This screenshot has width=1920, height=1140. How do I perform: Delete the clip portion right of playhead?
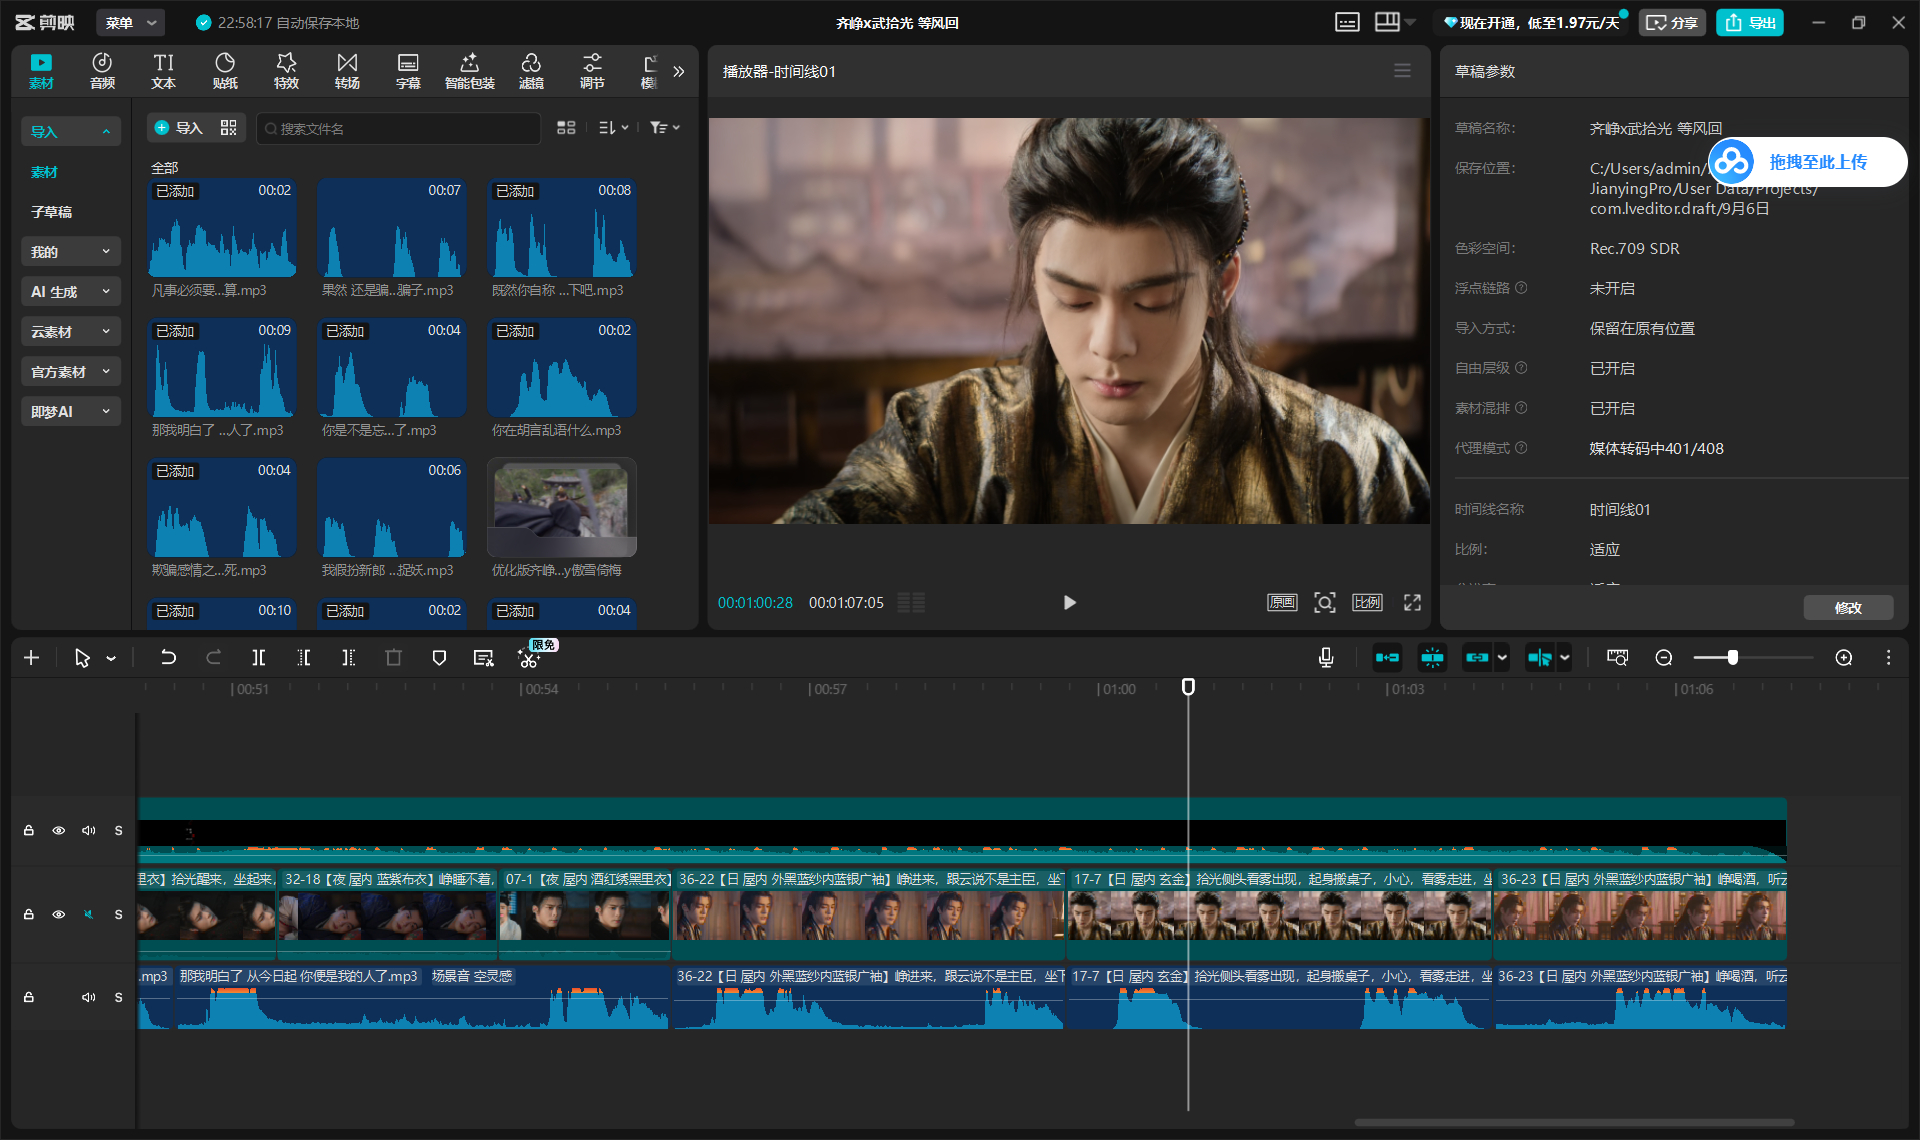pos(348,658)
